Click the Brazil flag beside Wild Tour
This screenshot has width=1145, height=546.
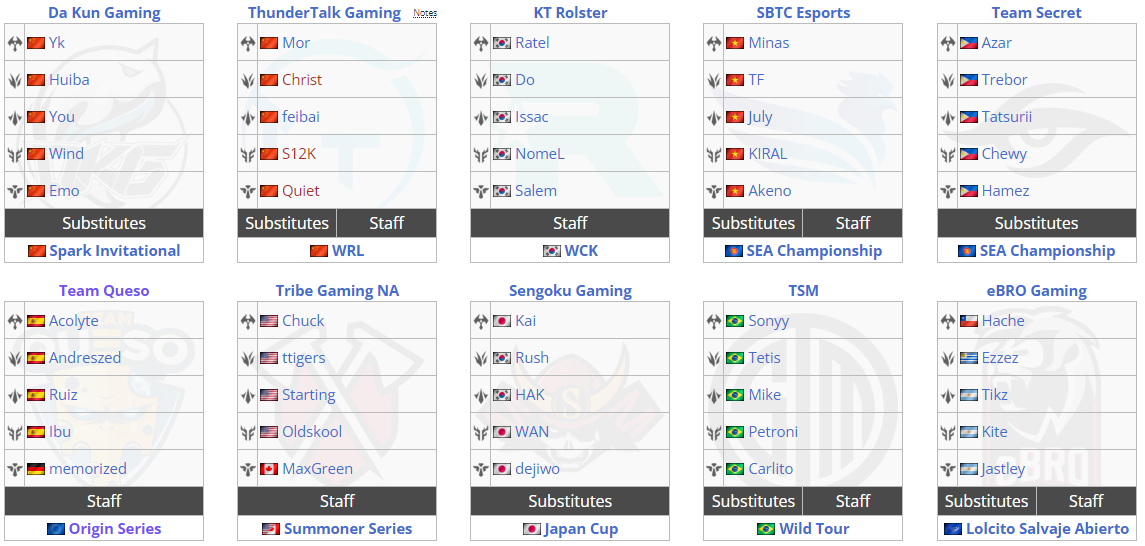coord(766,528)
